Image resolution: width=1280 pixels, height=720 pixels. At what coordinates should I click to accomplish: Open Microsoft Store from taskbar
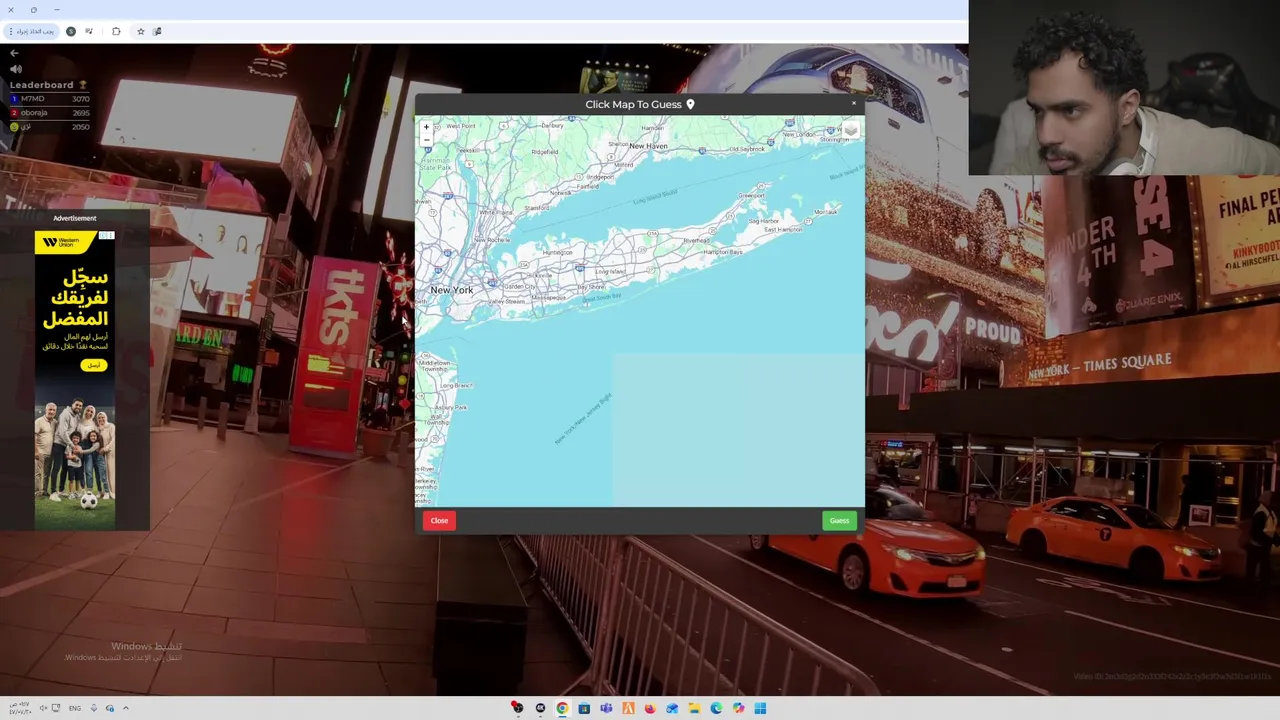point(584,708)
